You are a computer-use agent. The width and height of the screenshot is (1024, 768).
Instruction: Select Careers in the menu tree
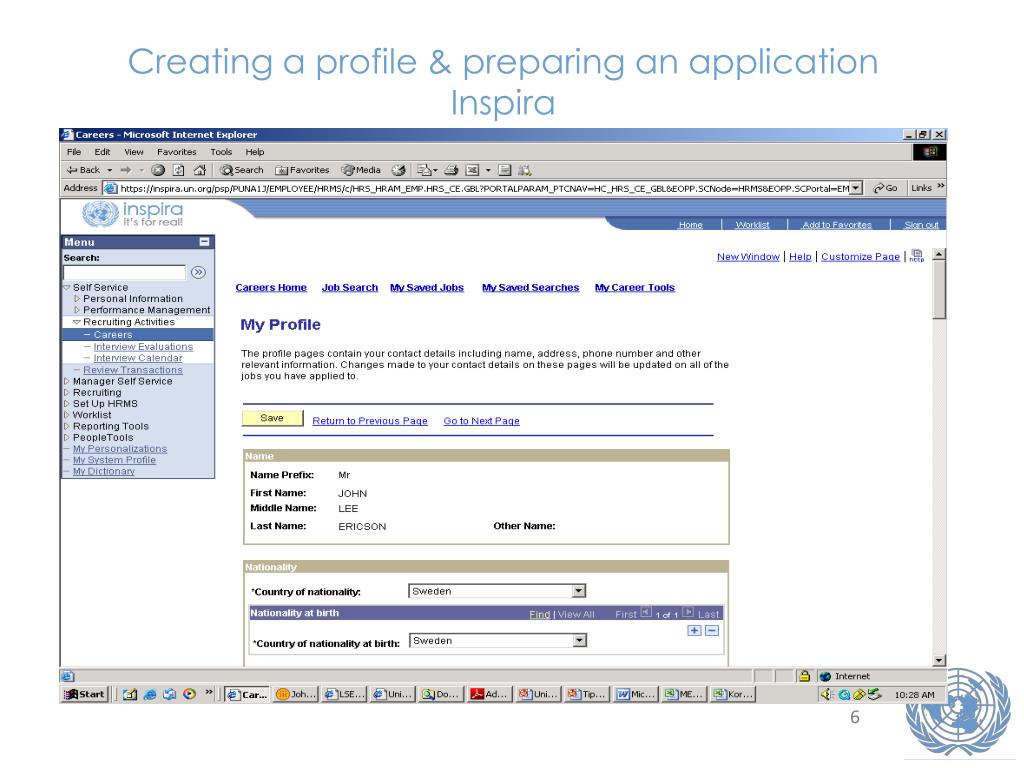(113, 335)
